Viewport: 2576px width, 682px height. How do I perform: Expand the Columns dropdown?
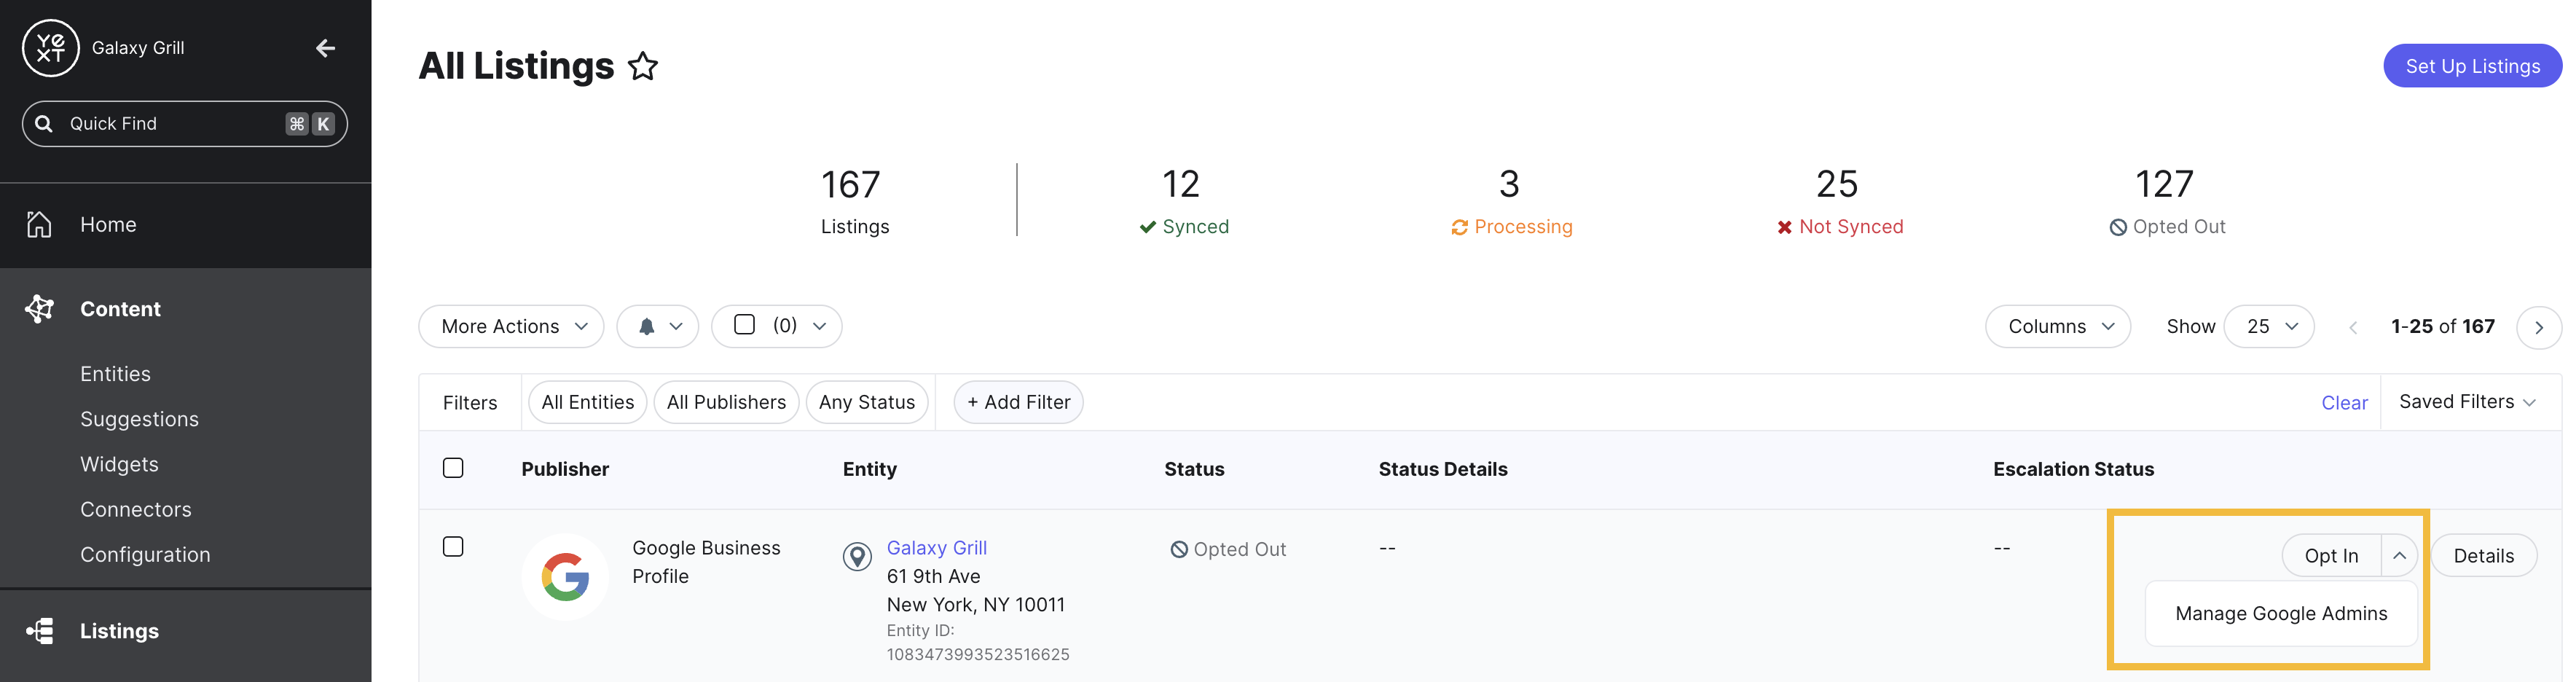2058,326
